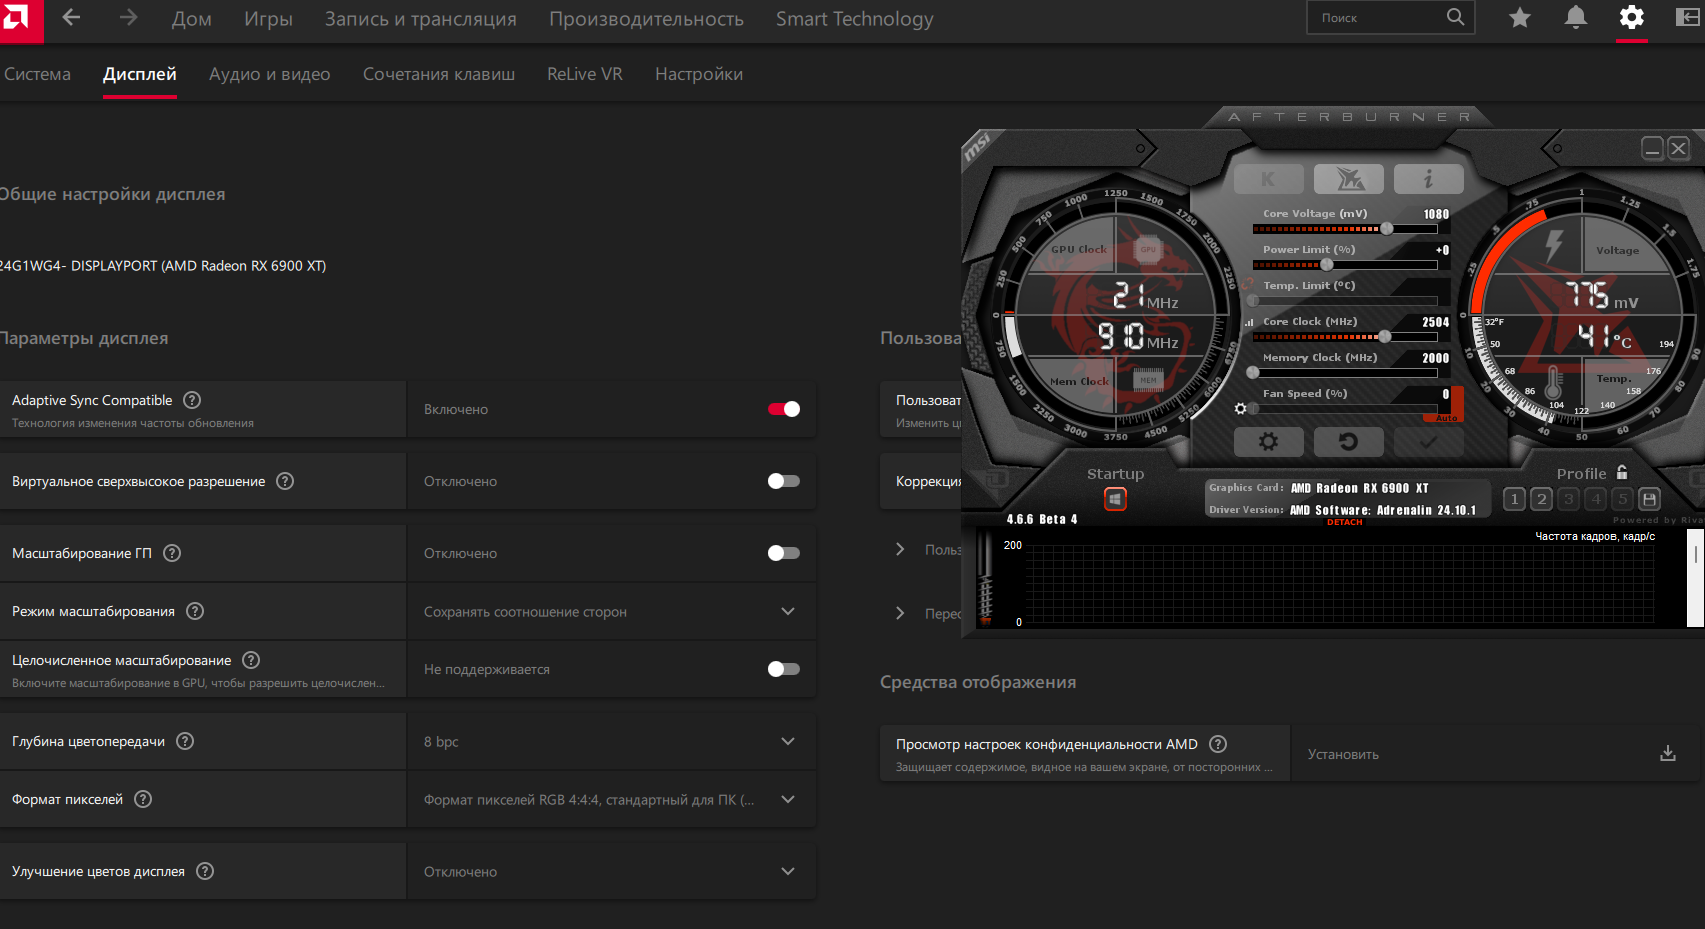Viewport: 1705px width, 929px height.
Task: Select Afterburner profile slot 2
Action: coord(1541,499)
